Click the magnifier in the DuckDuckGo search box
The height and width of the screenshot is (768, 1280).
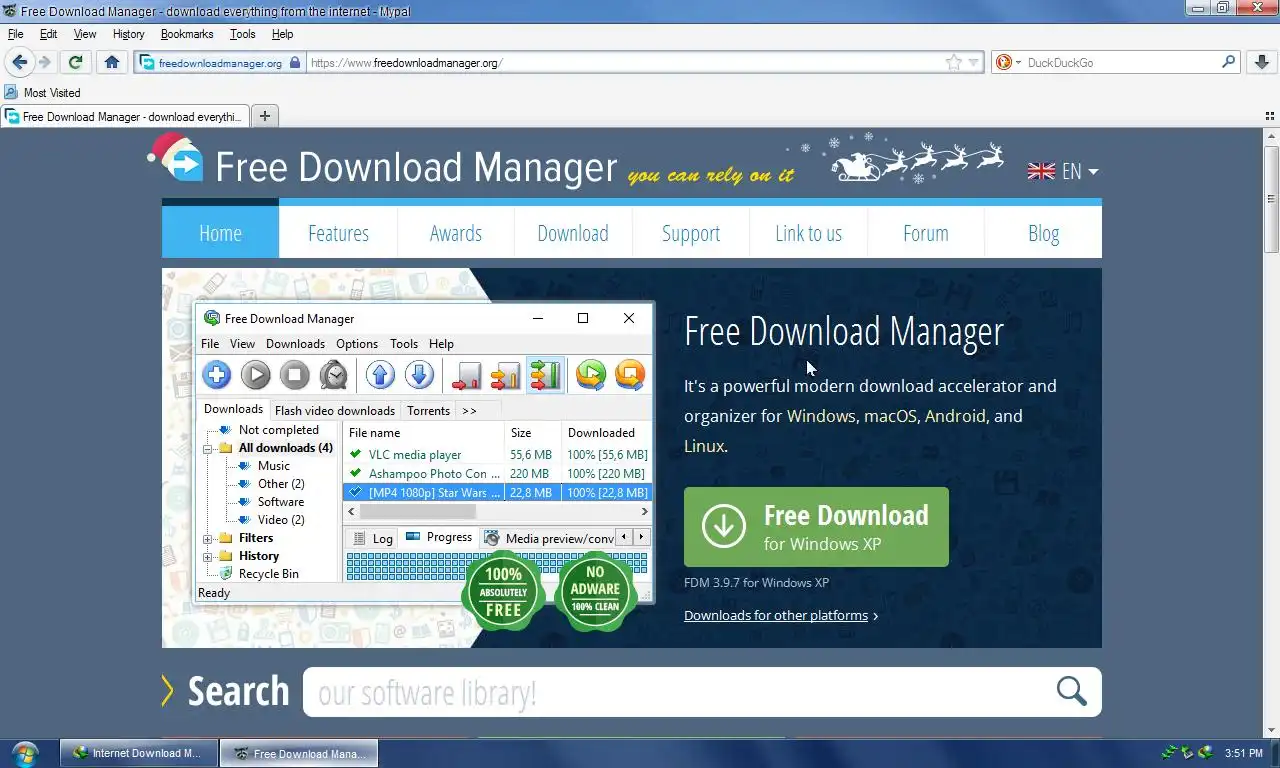coord(1229,62)
